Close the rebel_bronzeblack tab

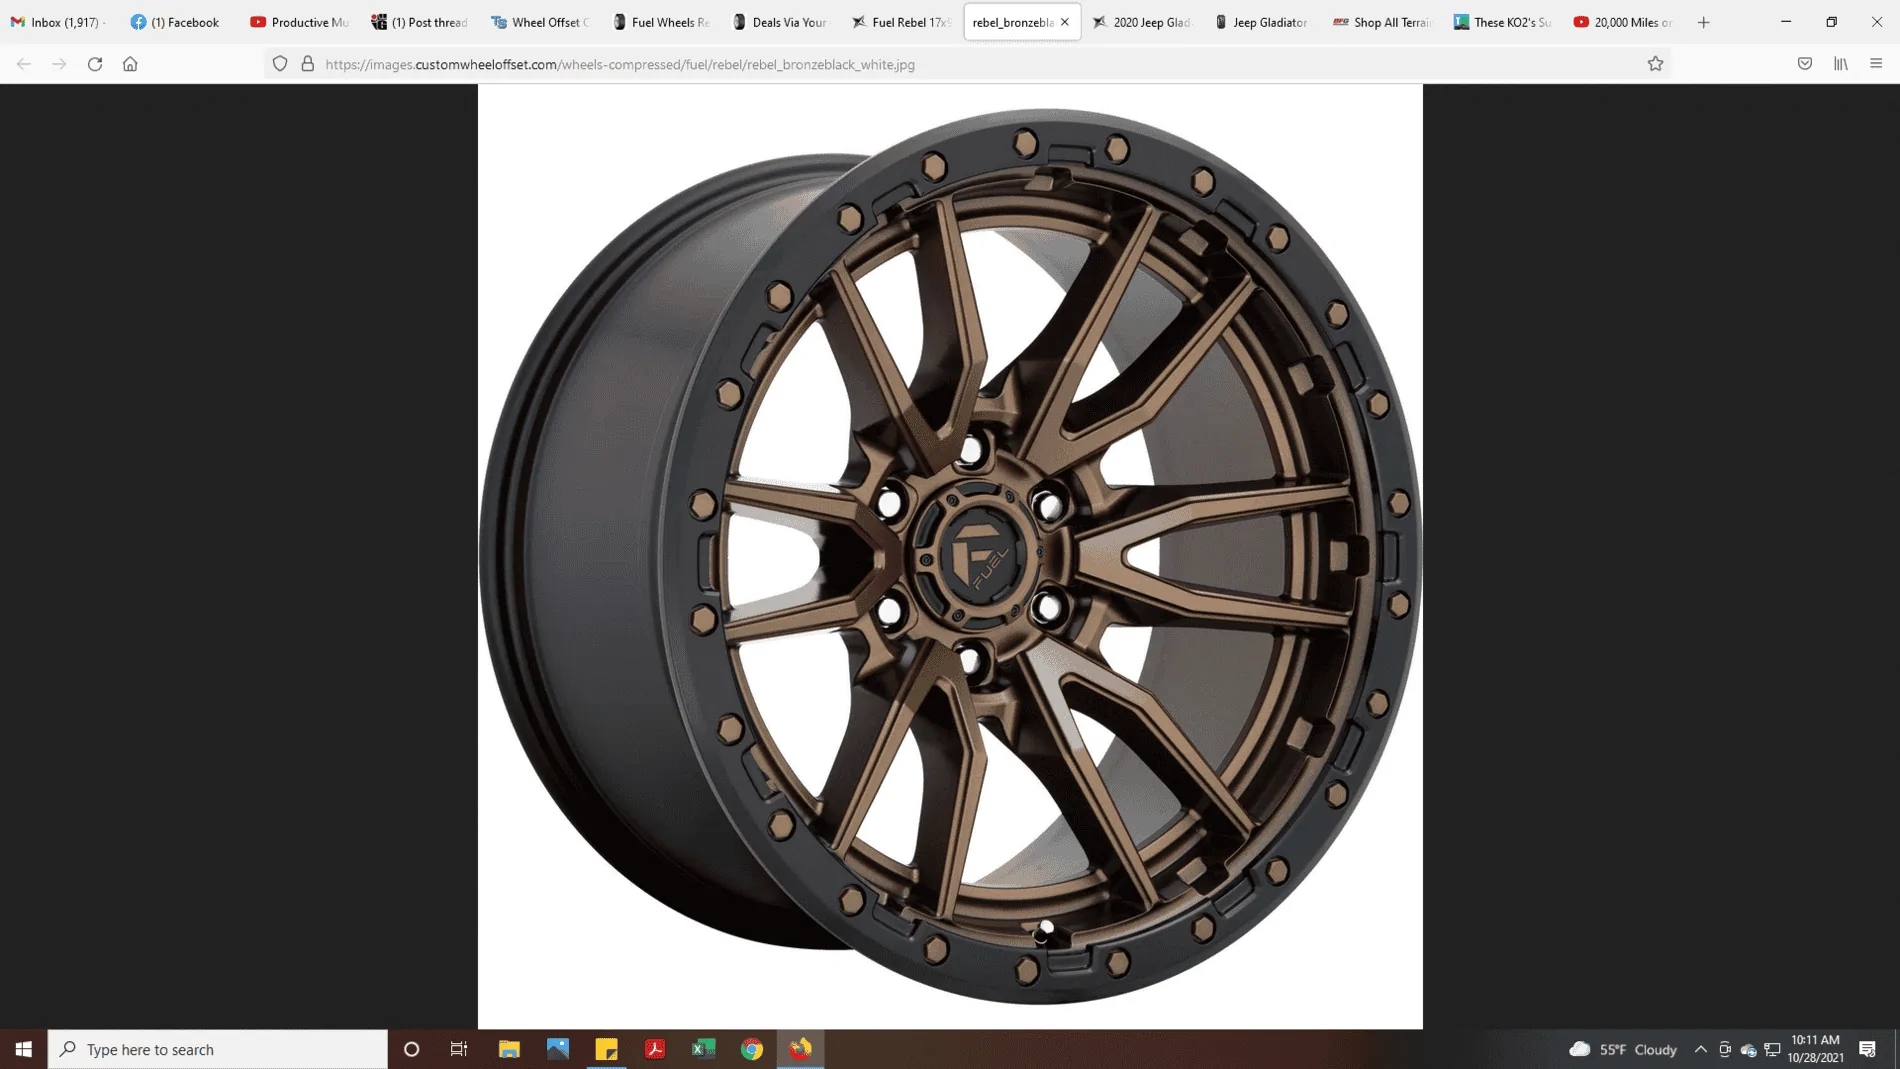(x=1065, y=22)
